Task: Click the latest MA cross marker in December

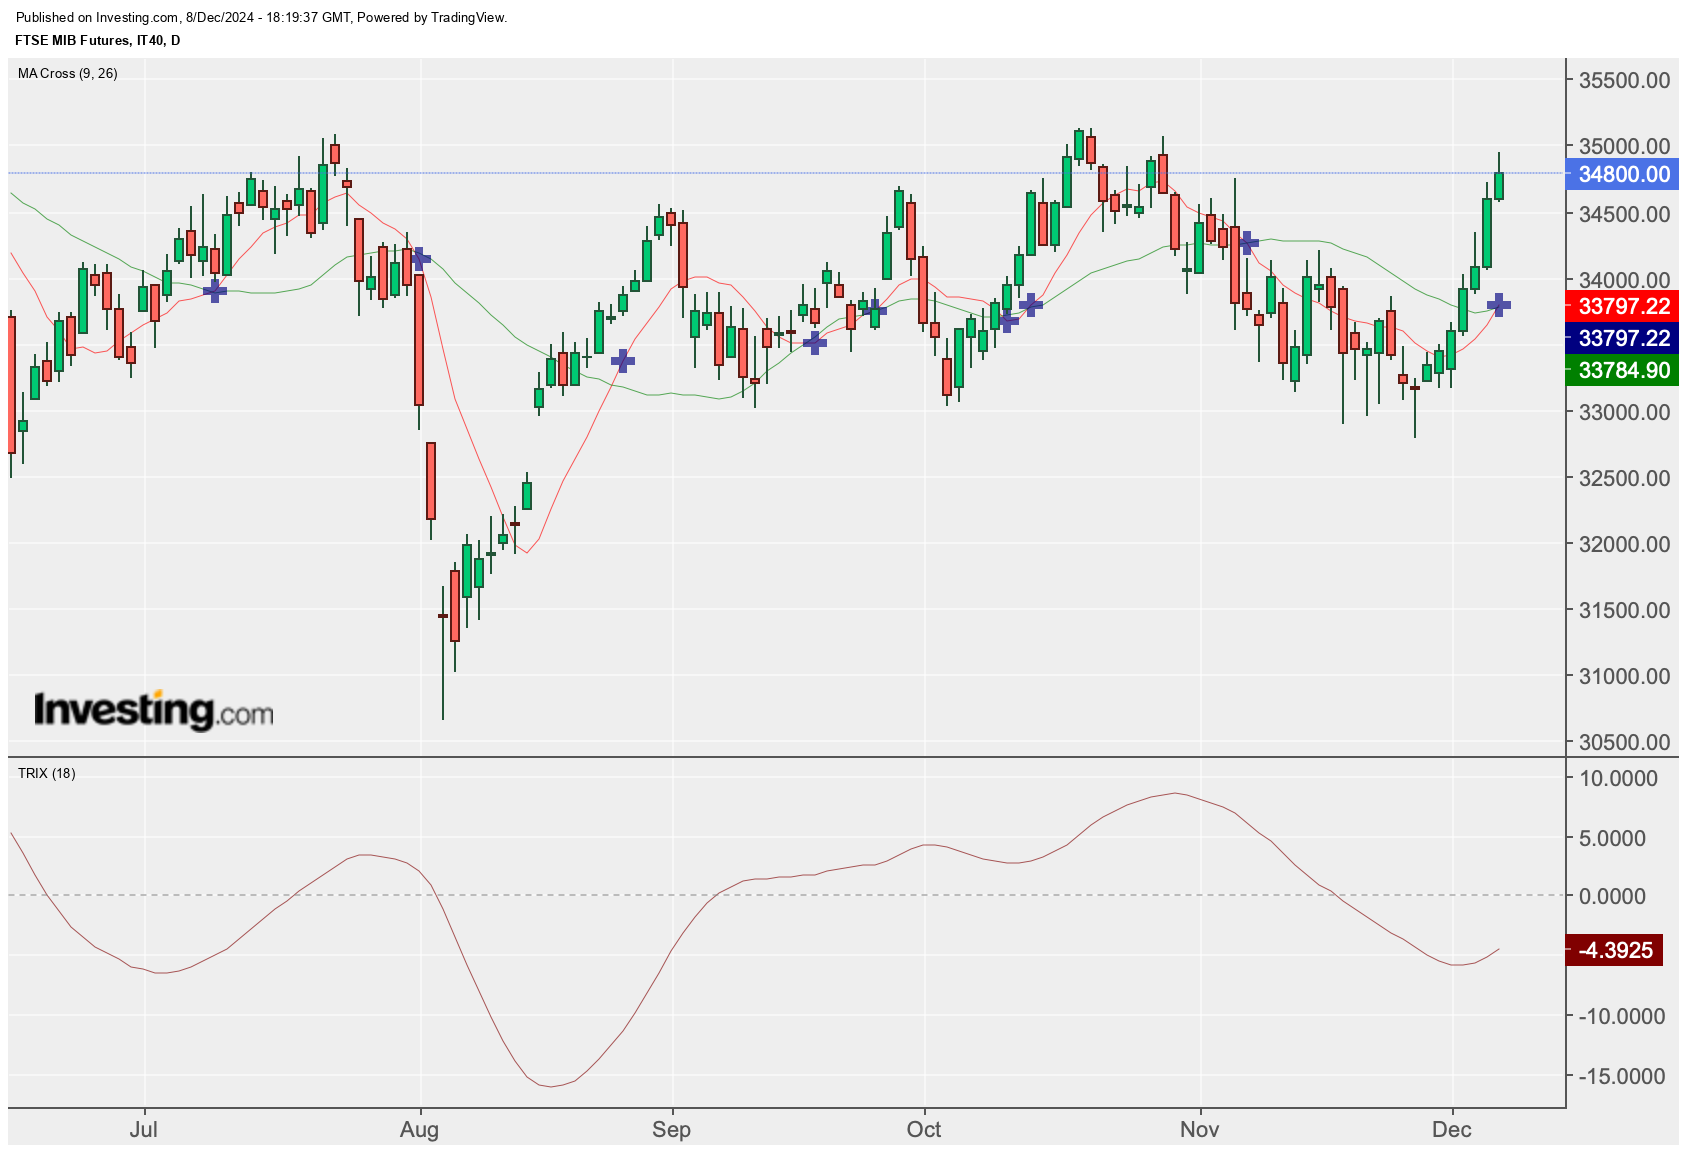Action: click(1498, 304)
